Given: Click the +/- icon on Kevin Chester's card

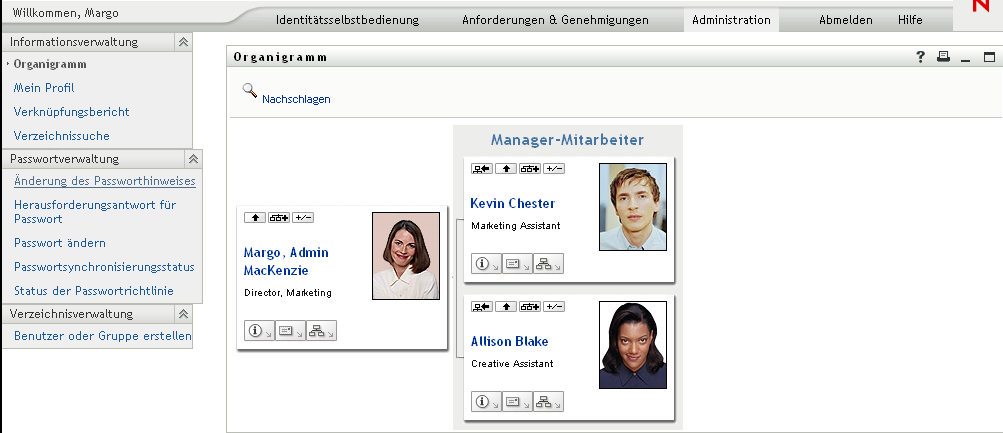Looking at the screenshot, I should (554, 169).
